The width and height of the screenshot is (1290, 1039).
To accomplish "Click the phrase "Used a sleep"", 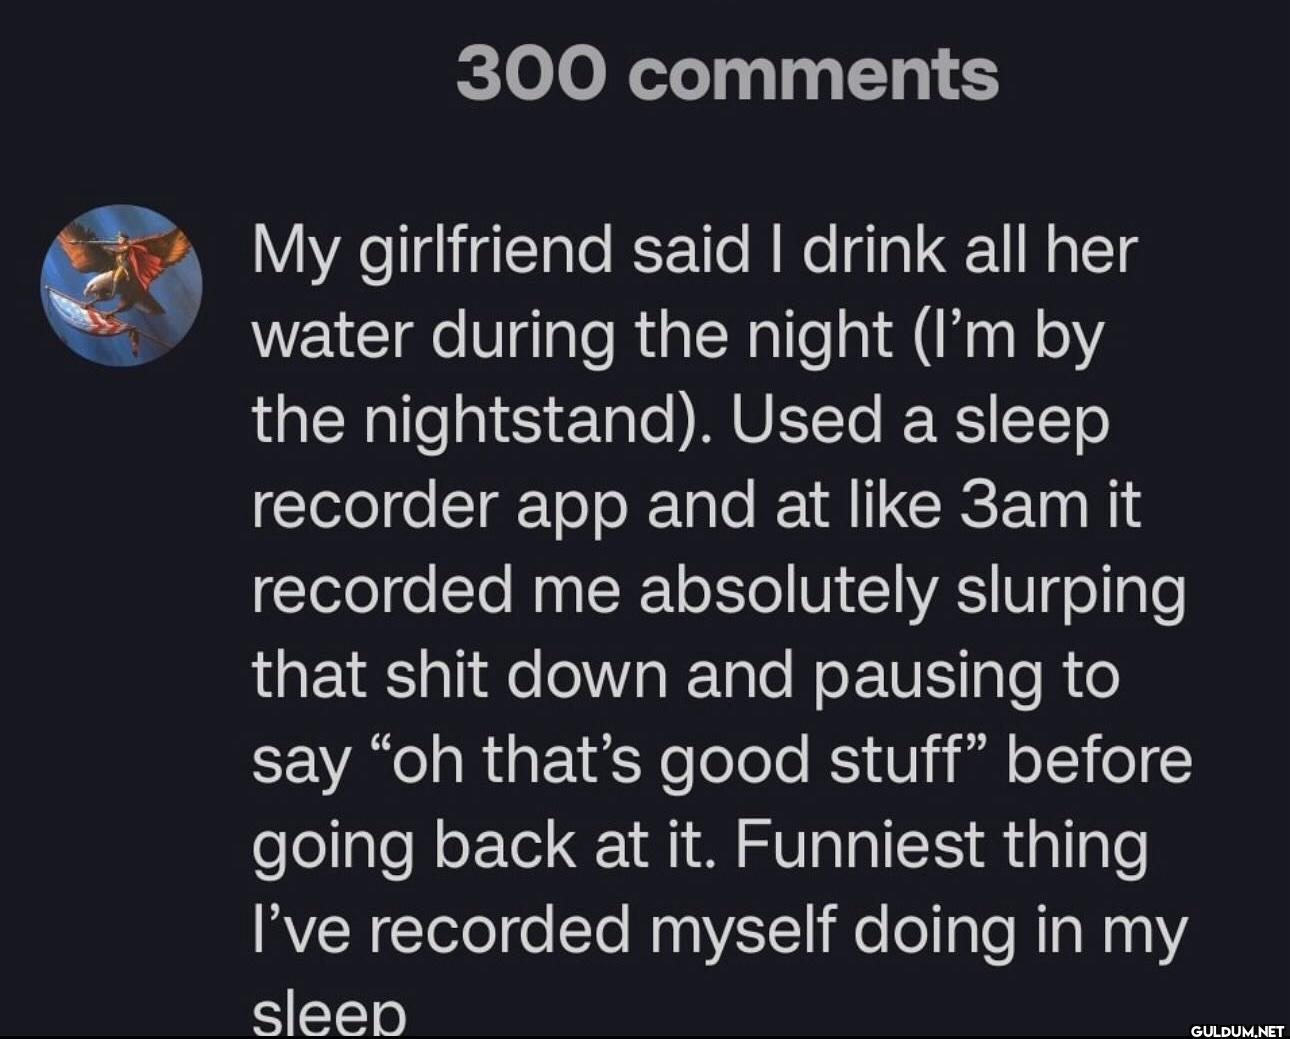I will [x=920, y=421].
